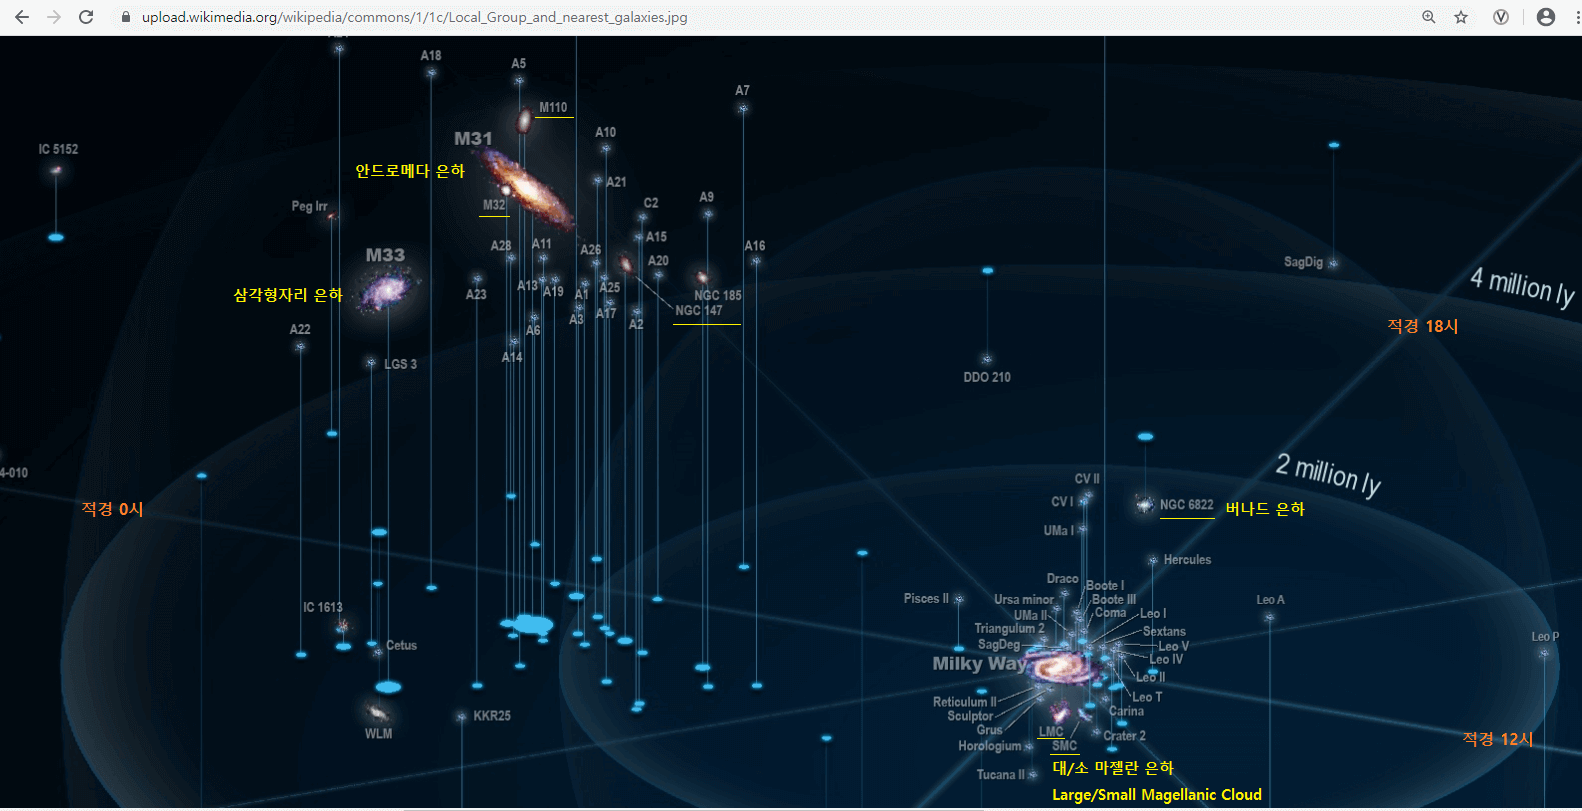Click the A7 label
The image size is (1582, 811).
click(742, 91)
